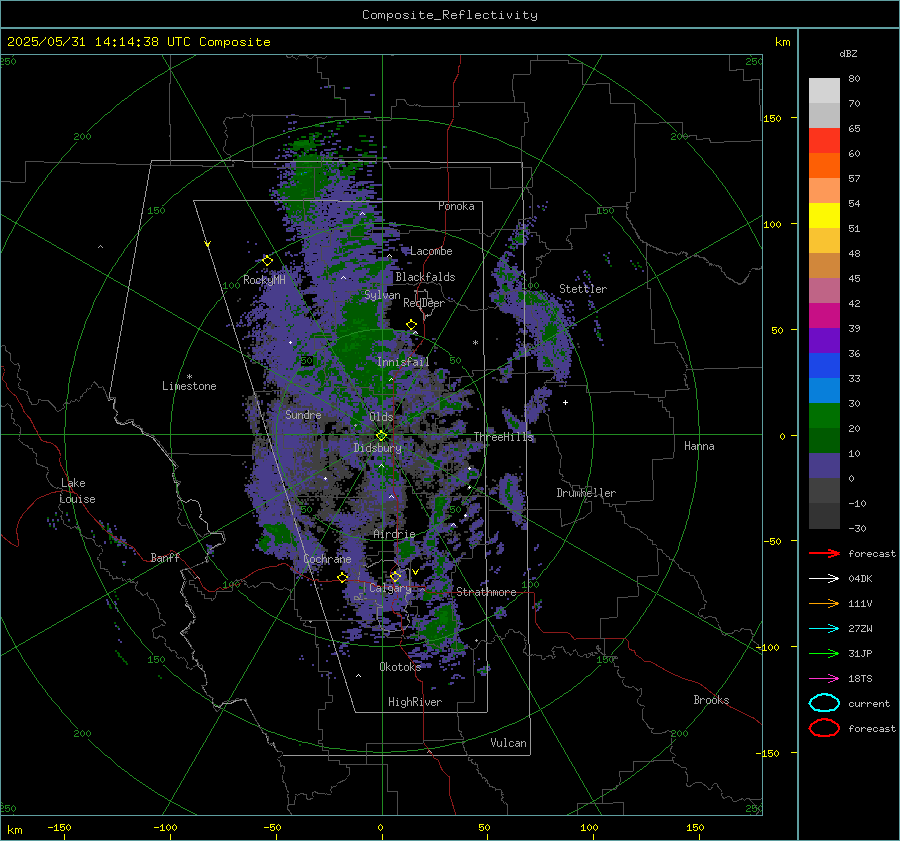Click the dBZ legend heading
The height and width of the screenshot is (841, 900).
(848, 53)
